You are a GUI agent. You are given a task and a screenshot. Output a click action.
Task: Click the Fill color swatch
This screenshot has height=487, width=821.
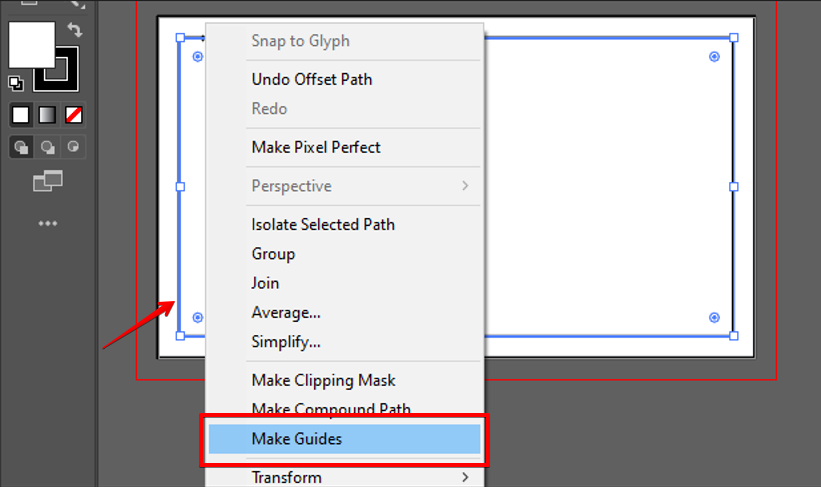tap(31, 45)
